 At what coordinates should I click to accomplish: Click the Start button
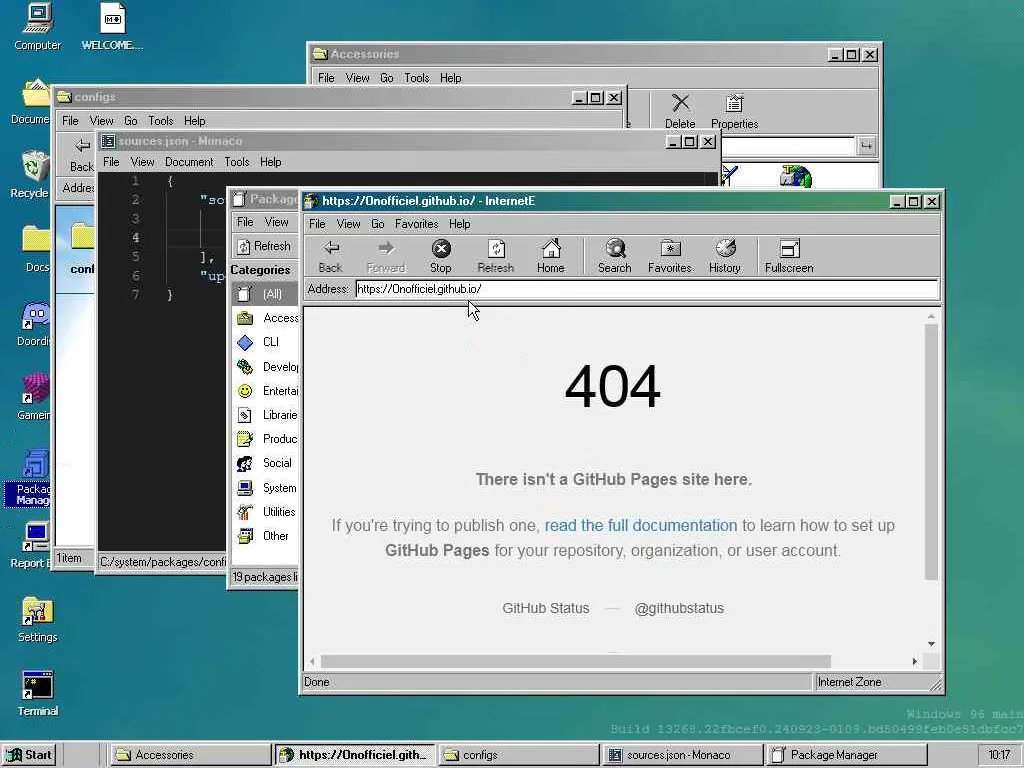point(29,755)
